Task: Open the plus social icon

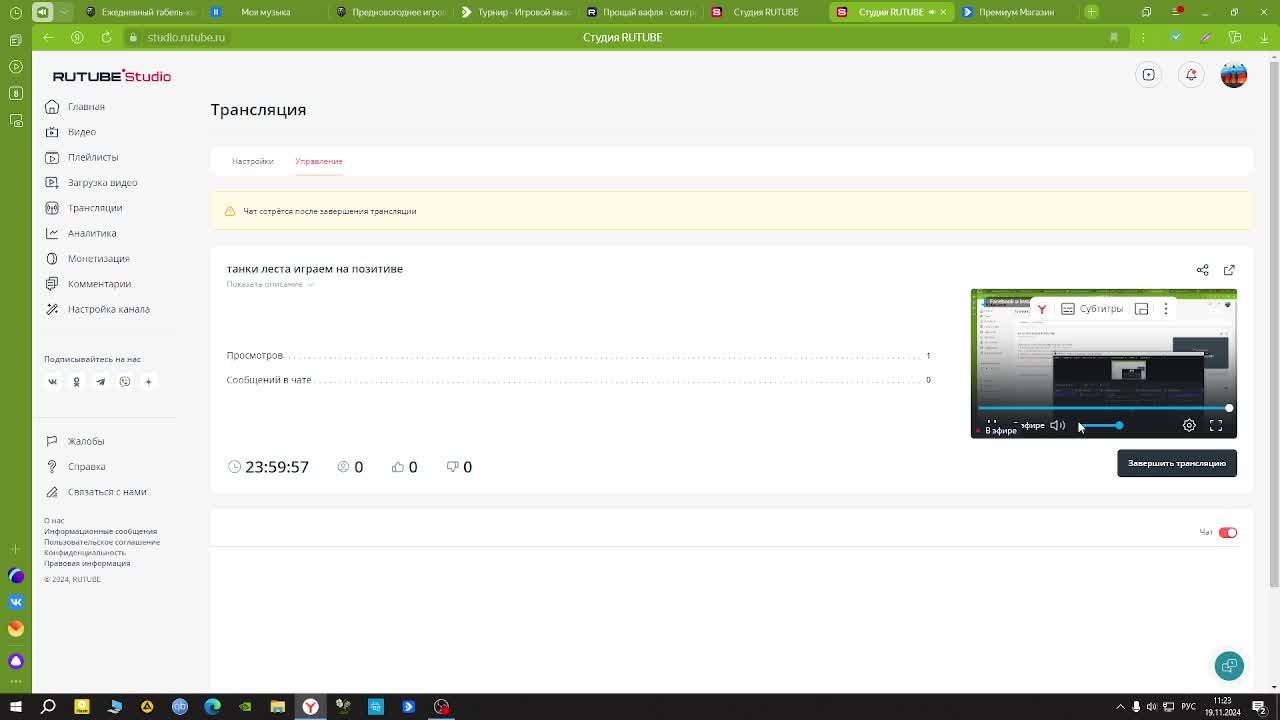Action: 148,382
